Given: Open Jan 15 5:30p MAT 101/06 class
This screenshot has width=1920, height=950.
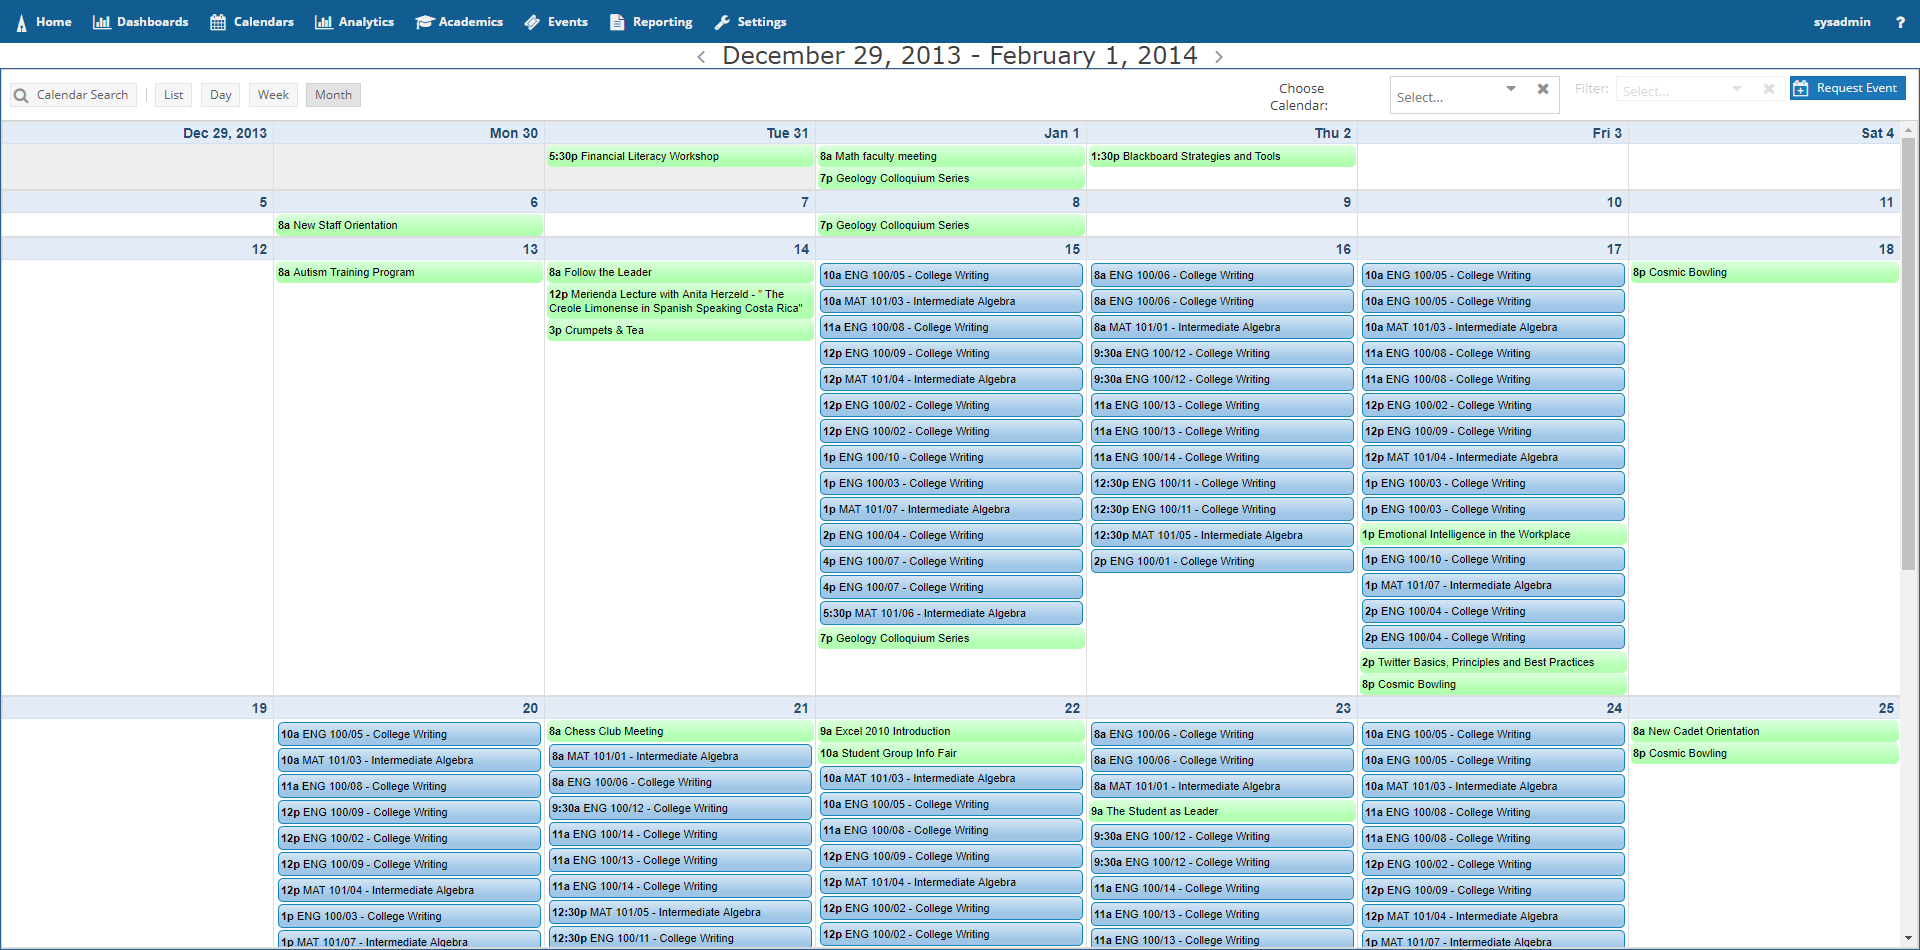Looking at the screenshot, I should [x=951, y=613].
